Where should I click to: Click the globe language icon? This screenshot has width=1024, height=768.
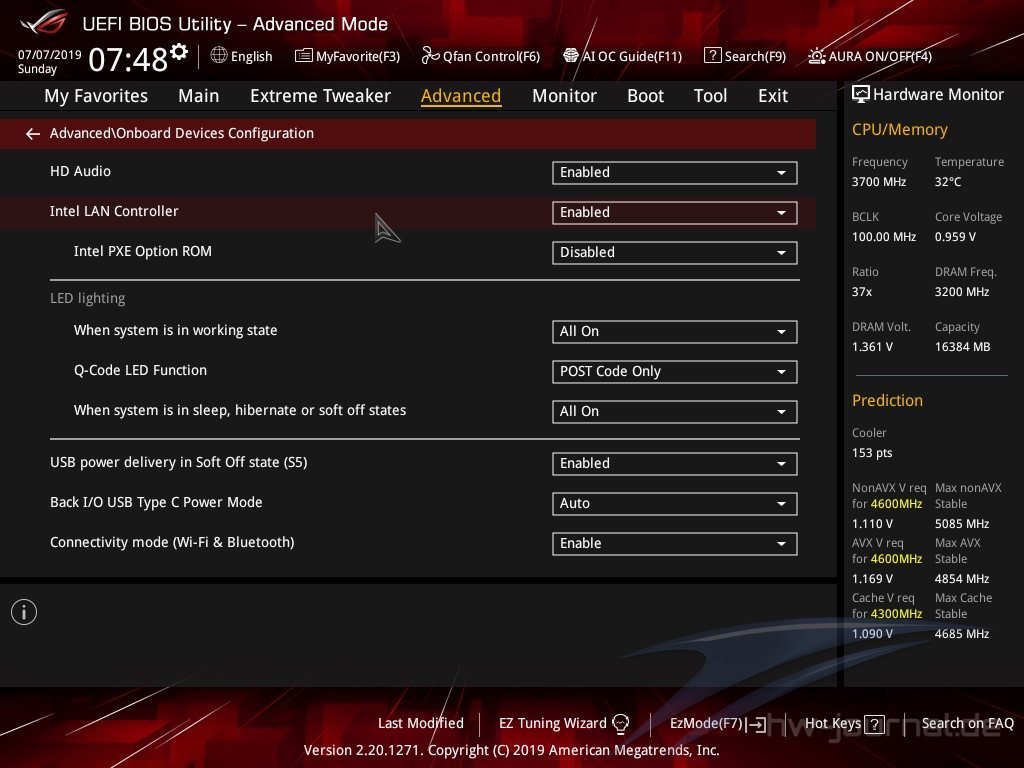coord(219,56)
